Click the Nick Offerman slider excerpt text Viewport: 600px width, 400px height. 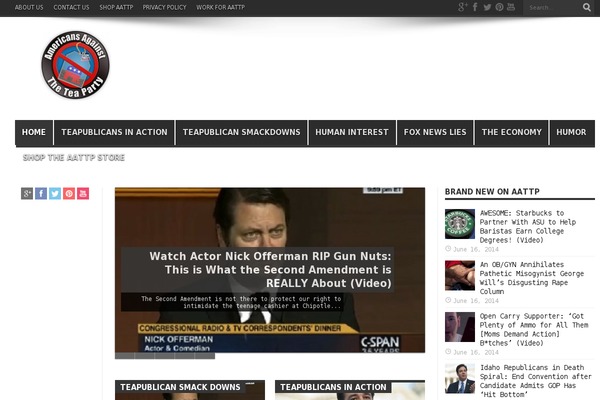pos(241,302)
